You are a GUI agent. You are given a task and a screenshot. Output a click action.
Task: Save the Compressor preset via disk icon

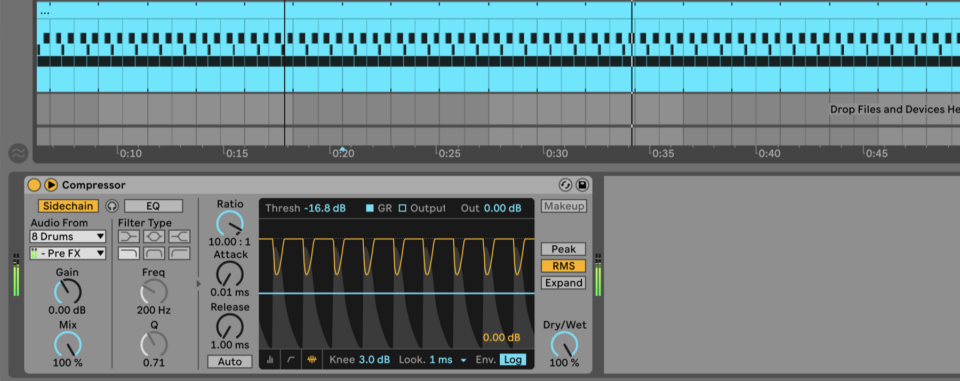pyautogui.click(x=582, y=185)
